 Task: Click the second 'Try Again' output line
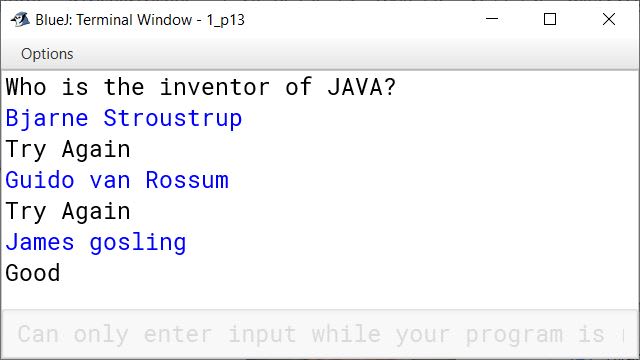[68, 211]
